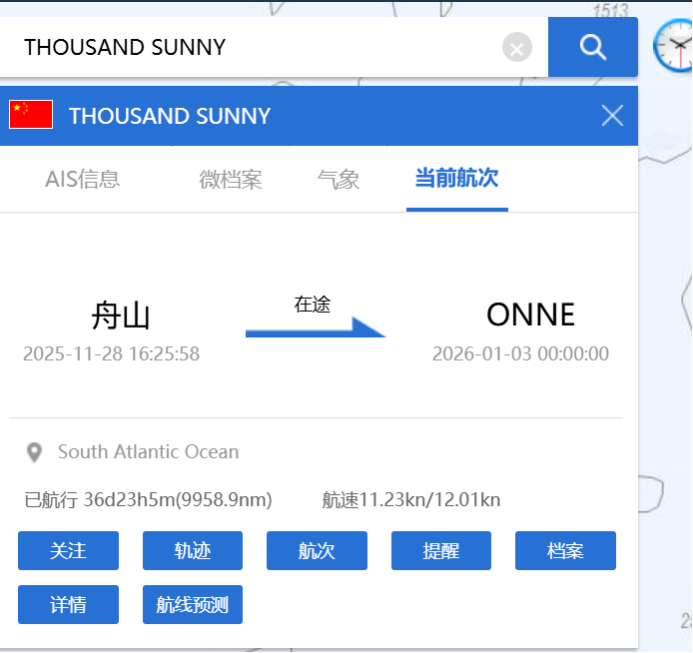Set a 提醒 reminder
The image size is (693, 653).
coord(441,551)
